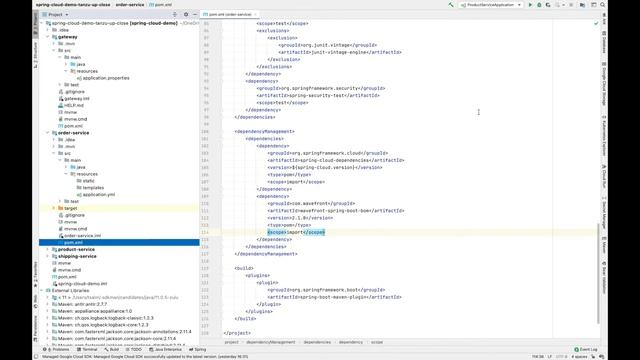Open the Event Log
This screenshot has width=640, height=360.
586,350
